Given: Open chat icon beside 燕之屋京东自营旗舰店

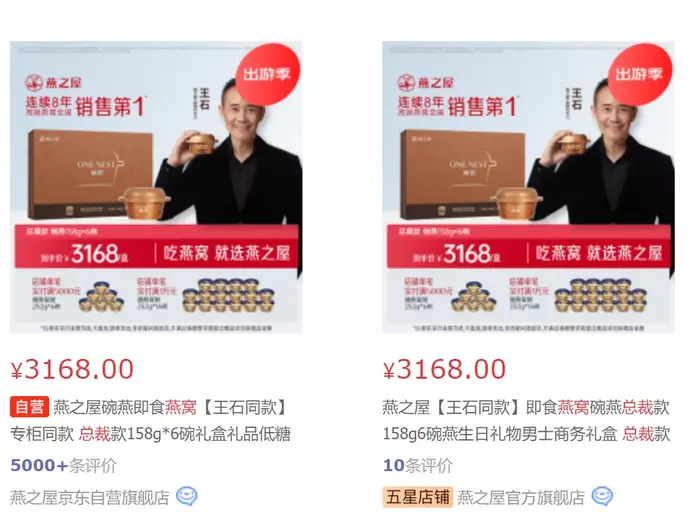Looking at the screenshot, I should (x=187, y=496).
